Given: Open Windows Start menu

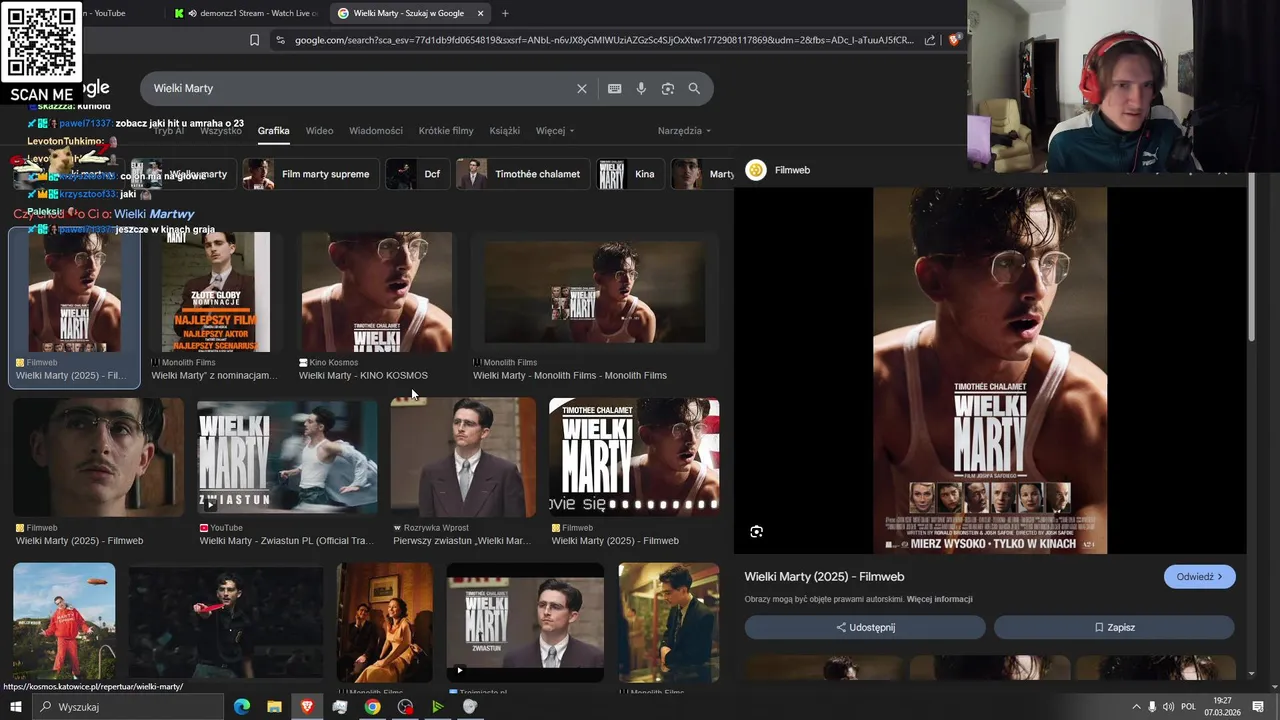Looking at the screenshot, I should [15, 707].
